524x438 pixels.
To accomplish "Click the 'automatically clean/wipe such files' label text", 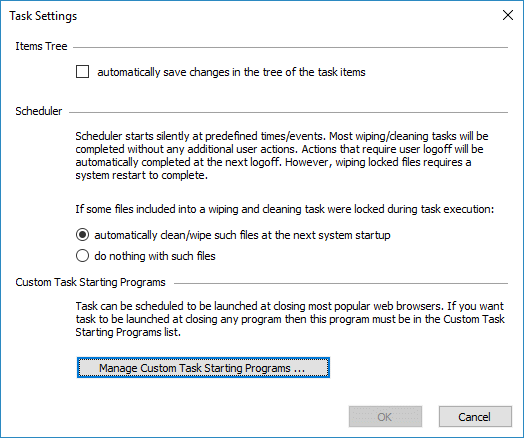I will [242, 235].
